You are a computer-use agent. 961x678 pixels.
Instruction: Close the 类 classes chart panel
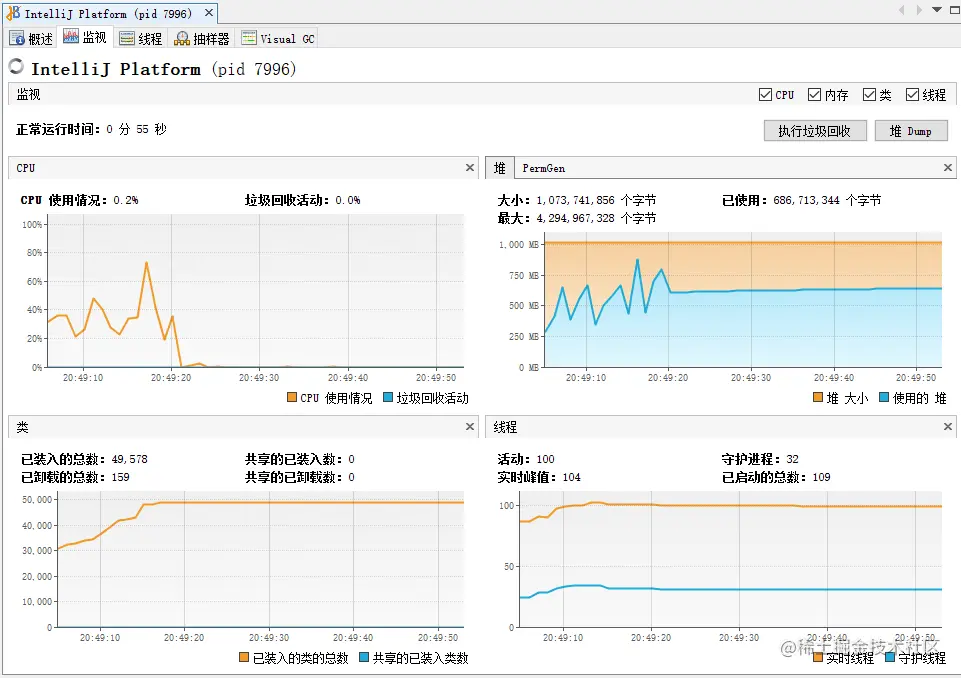point(470,427)
